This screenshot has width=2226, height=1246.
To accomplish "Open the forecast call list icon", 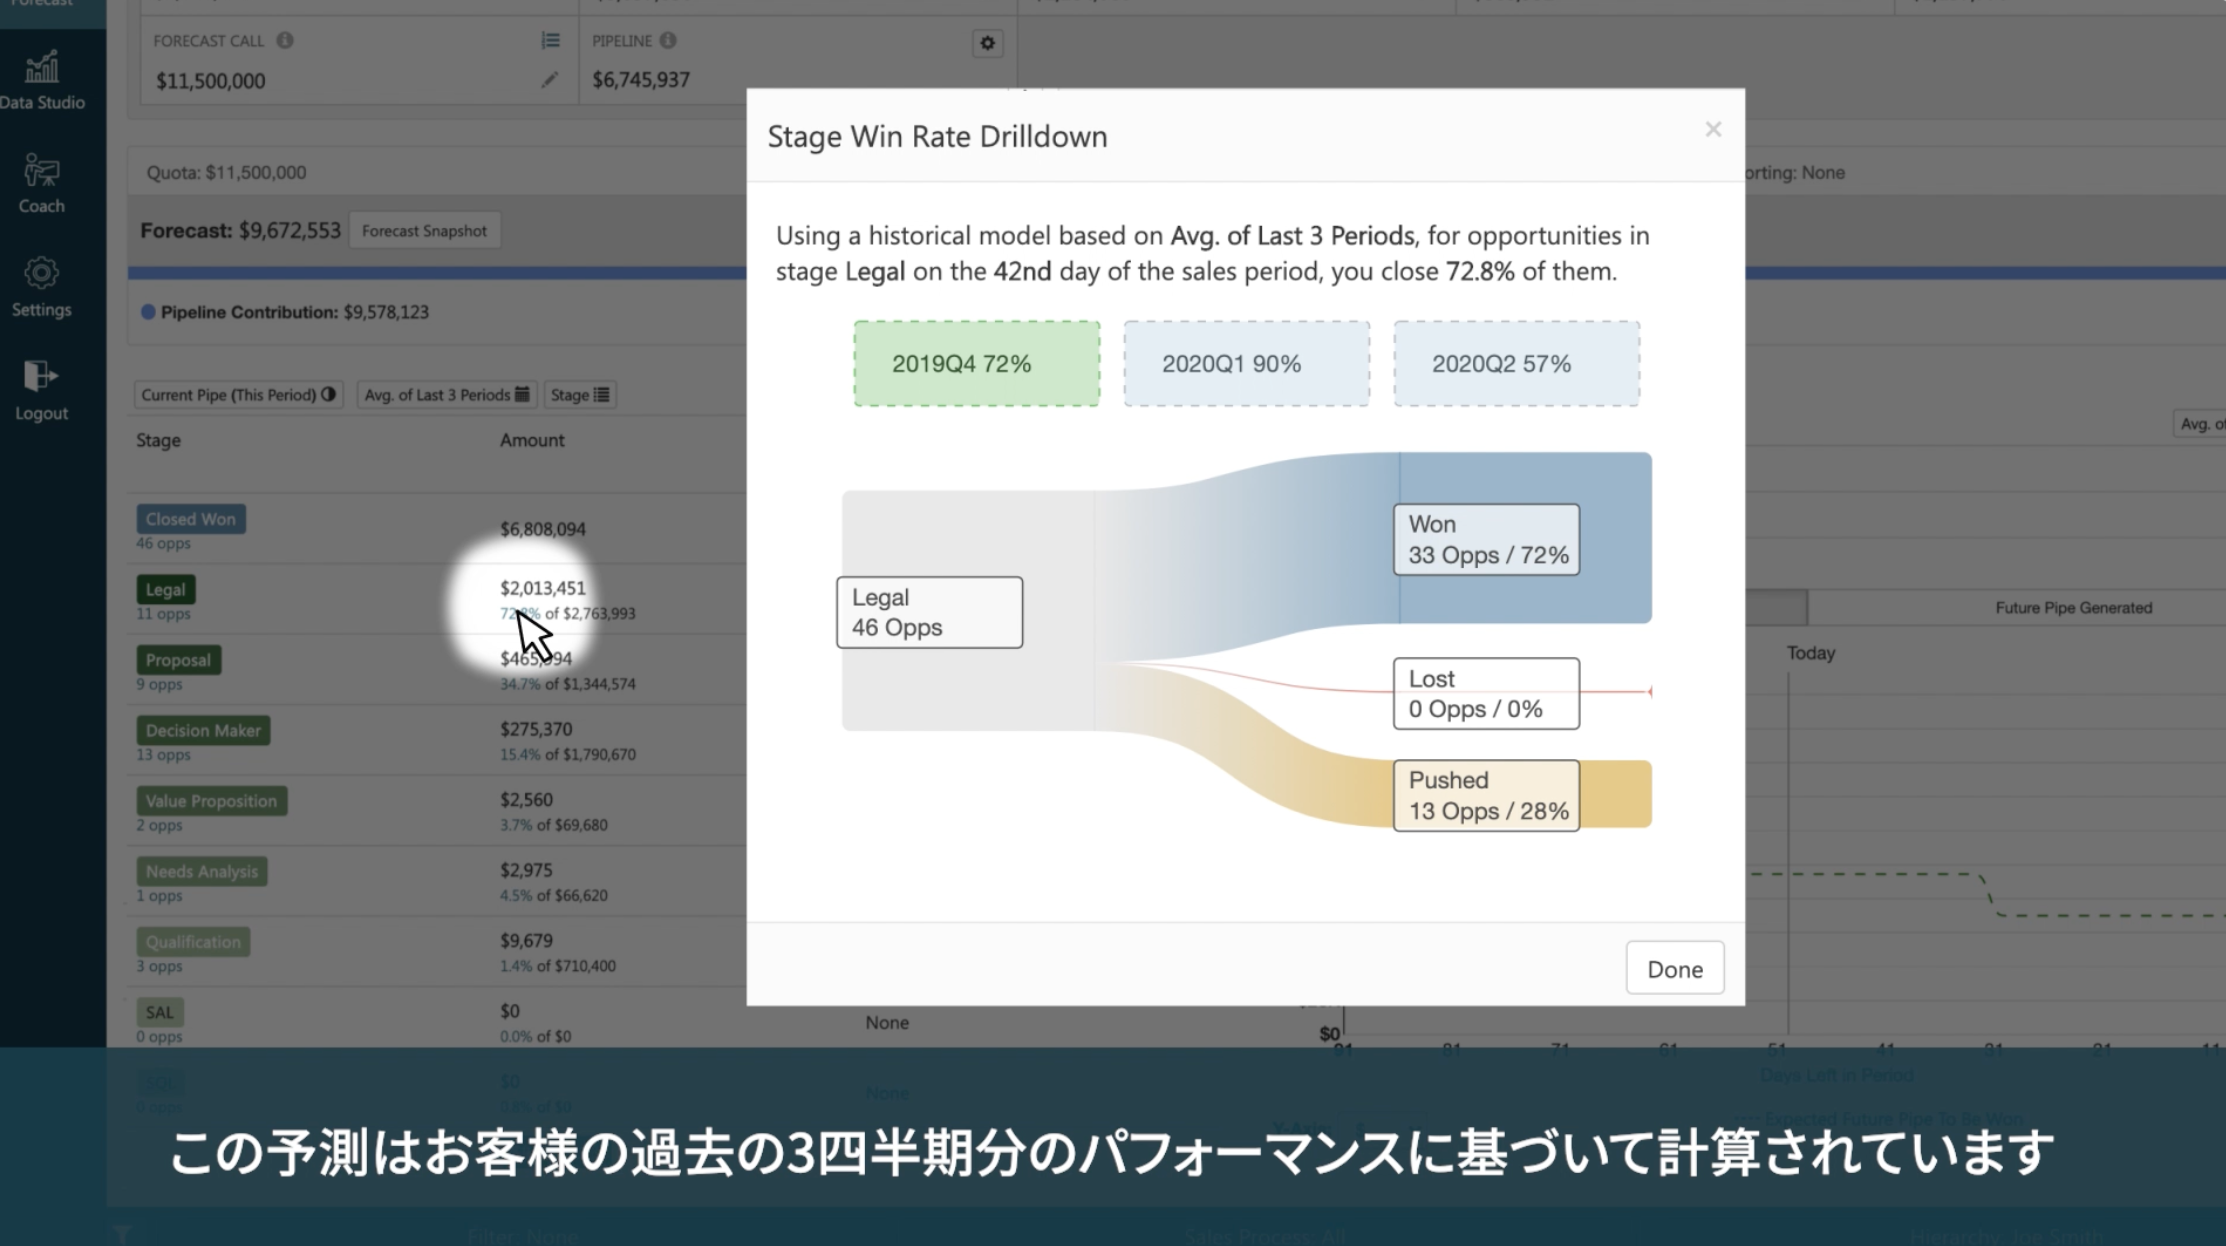I will [550, 40].
